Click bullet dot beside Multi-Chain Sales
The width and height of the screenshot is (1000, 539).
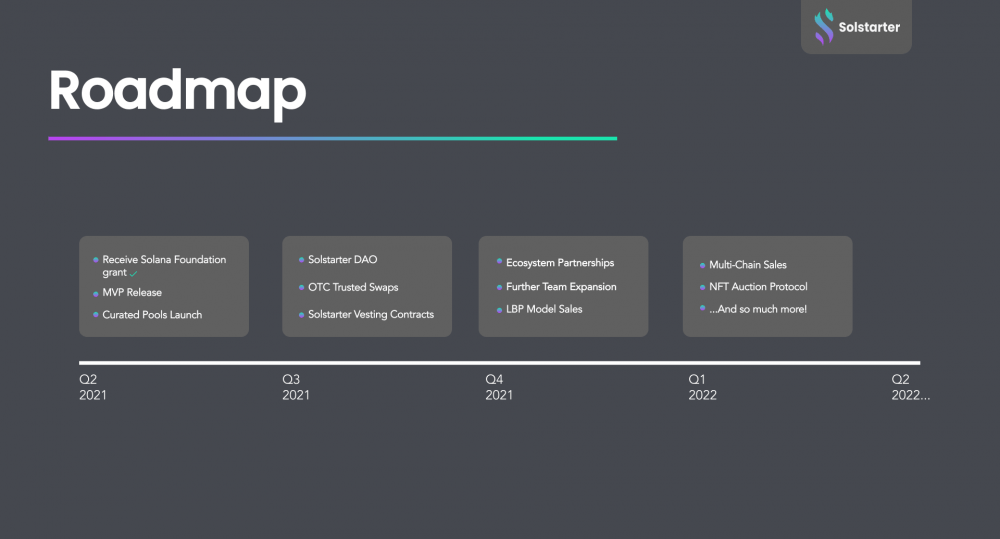click(x=702, y=265)
